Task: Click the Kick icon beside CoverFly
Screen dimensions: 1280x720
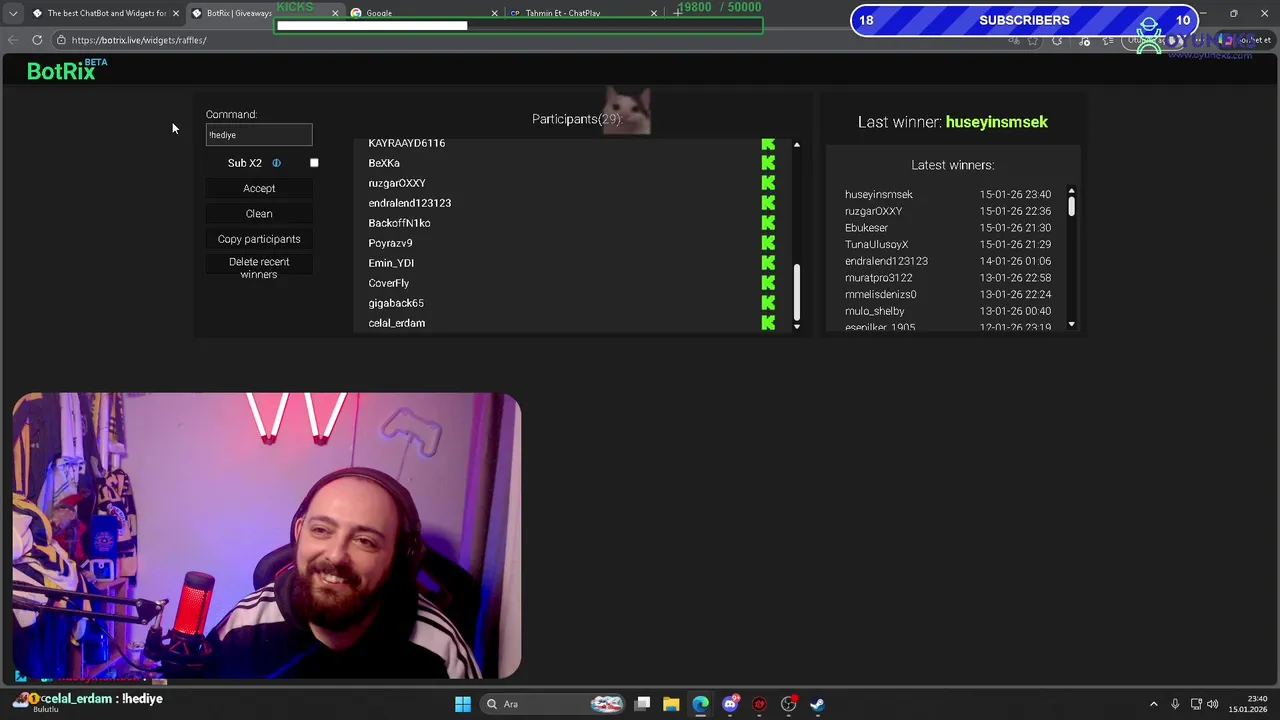Action: tap(768, 283)
